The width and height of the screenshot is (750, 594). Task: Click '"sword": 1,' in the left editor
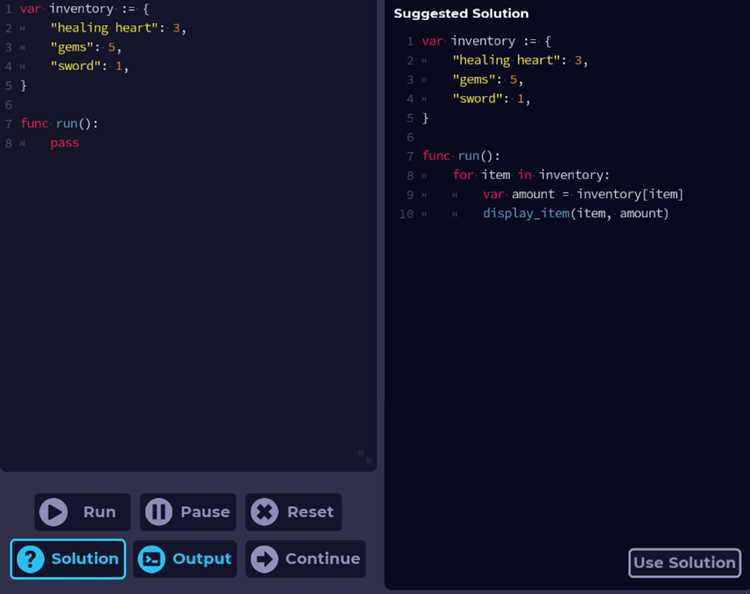pos(89,66)
